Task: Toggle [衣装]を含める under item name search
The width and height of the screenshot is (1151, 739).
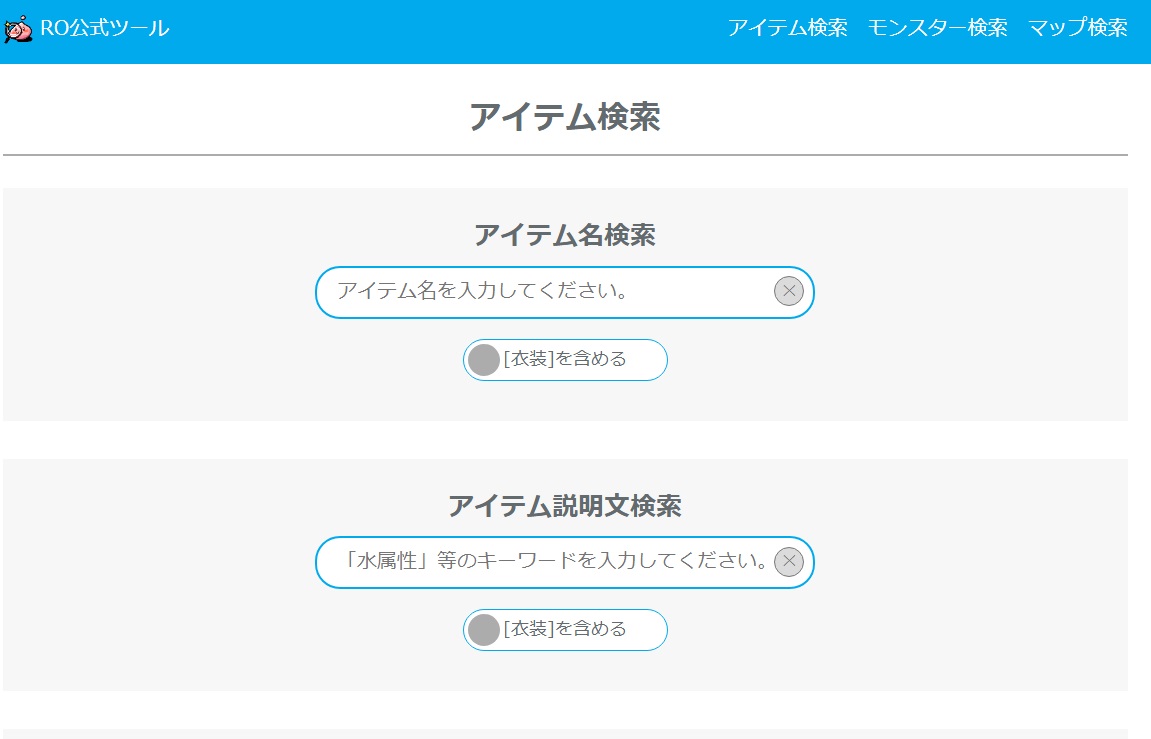Action: tap(564, 360)
